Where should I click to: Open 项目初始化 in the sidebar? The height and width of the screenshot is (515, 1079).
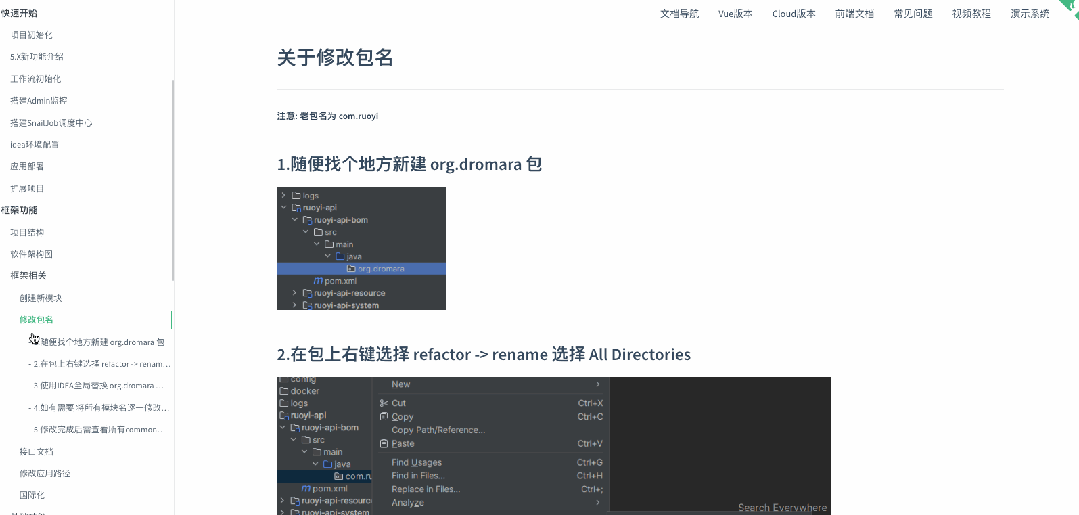[41, 35]
